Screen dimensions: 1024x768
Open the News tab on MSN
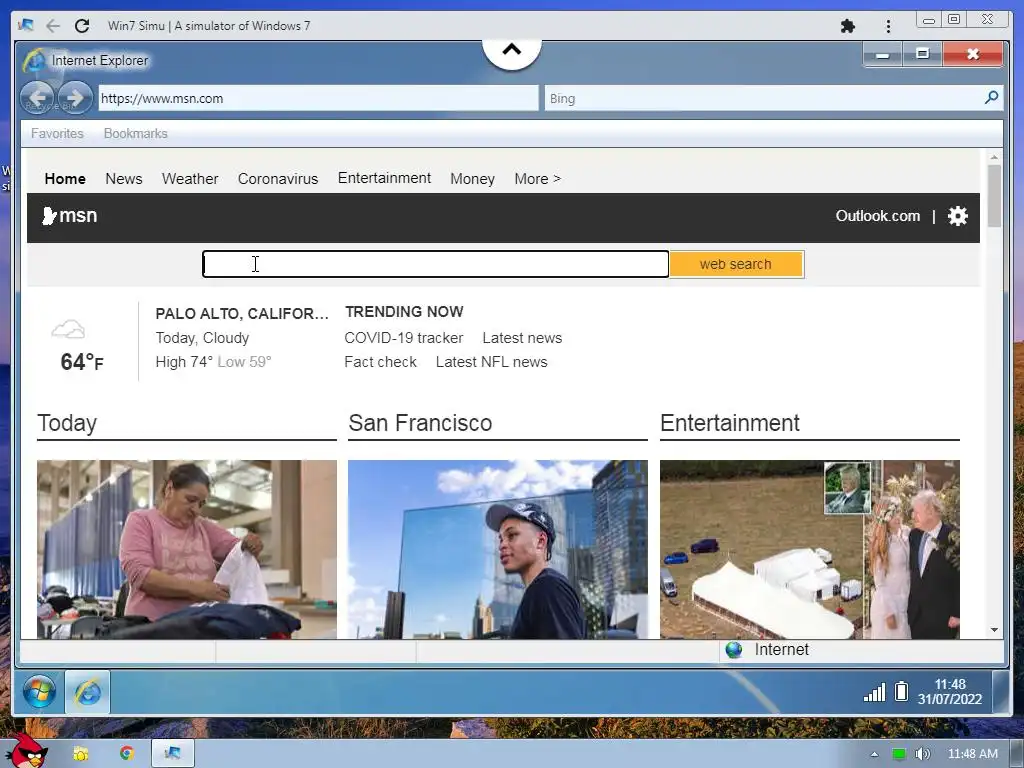(123, 179)
